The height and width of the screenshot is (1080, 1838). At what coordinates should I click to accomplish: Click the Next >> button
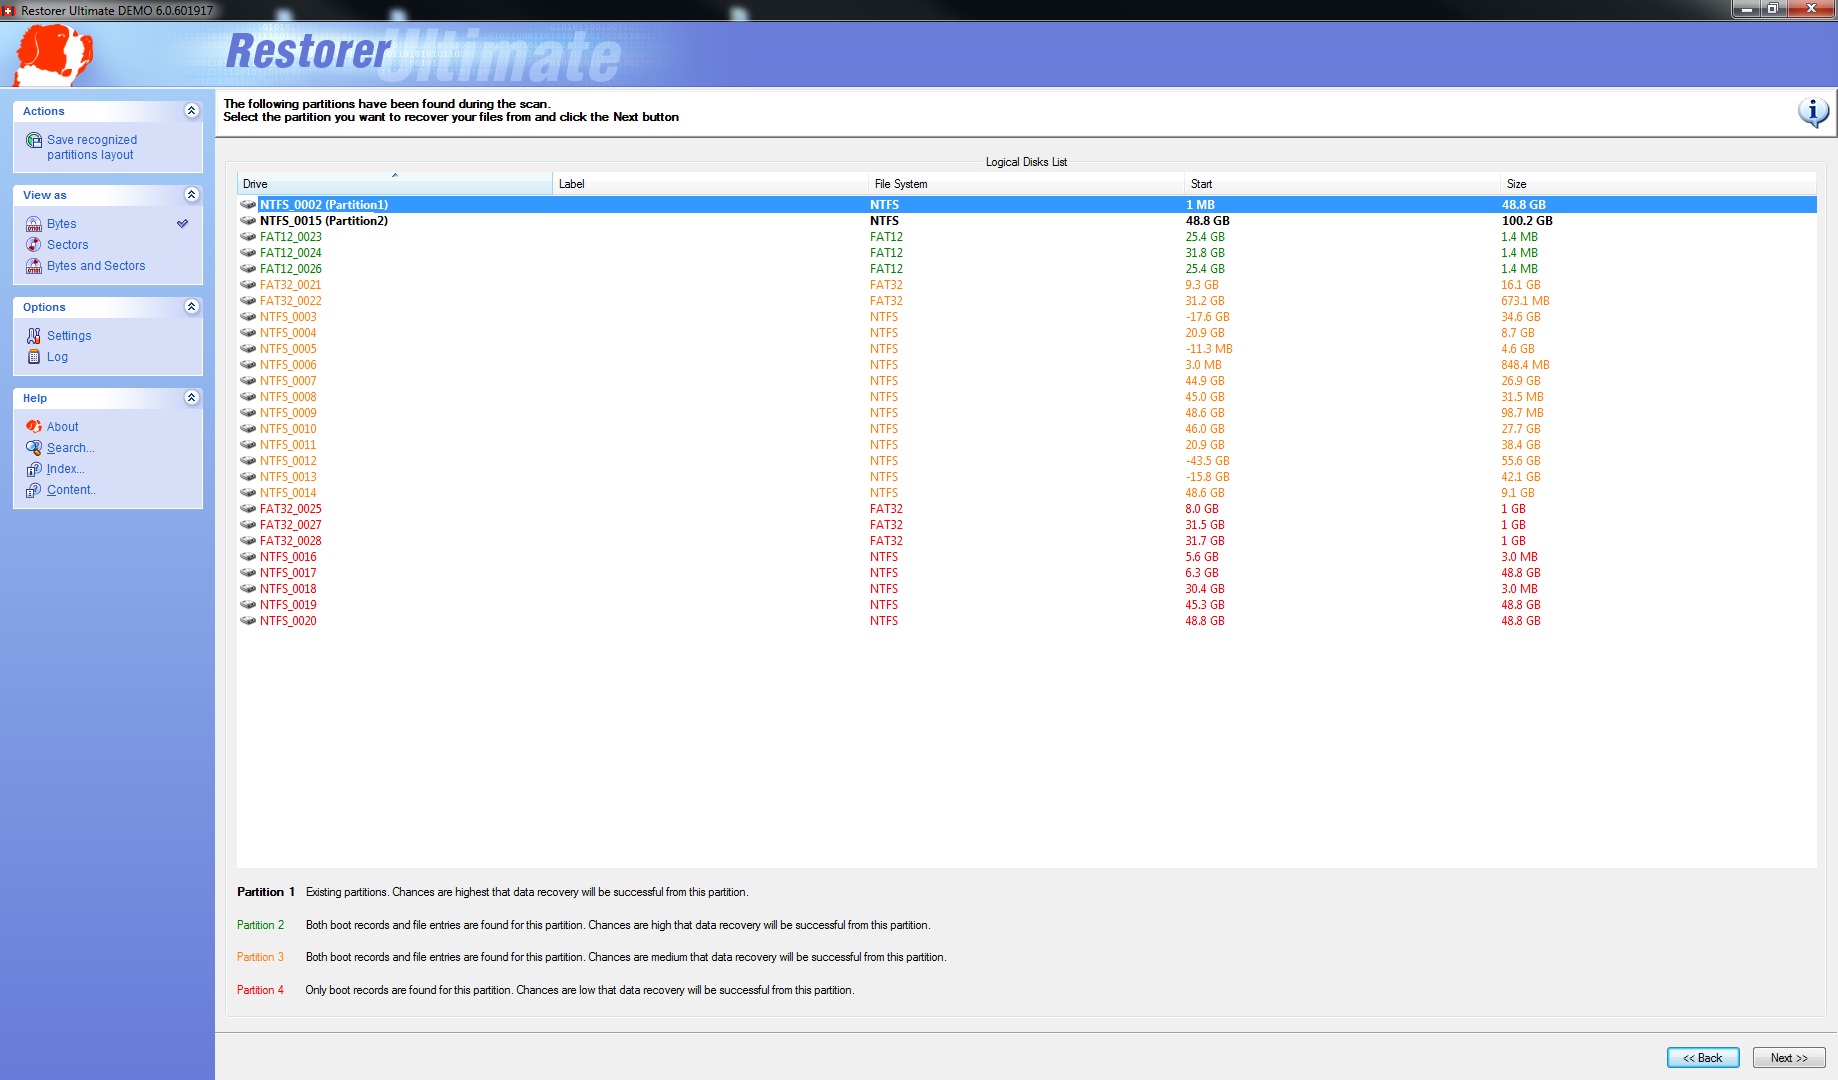pyautogui.click(x=1789, y=1058)
